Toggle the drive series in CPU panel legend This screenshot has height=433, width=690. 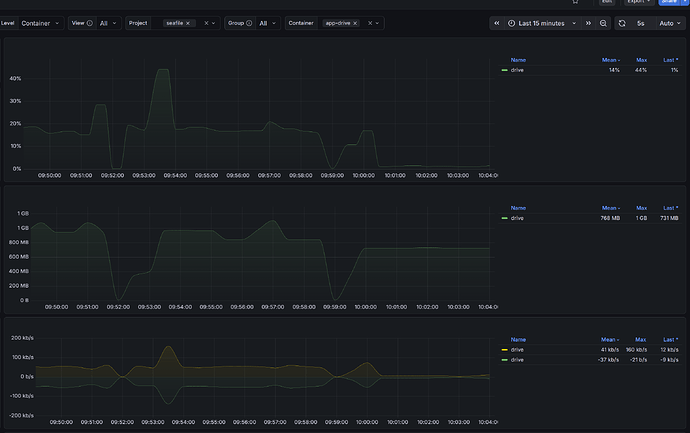click(516, 70)
